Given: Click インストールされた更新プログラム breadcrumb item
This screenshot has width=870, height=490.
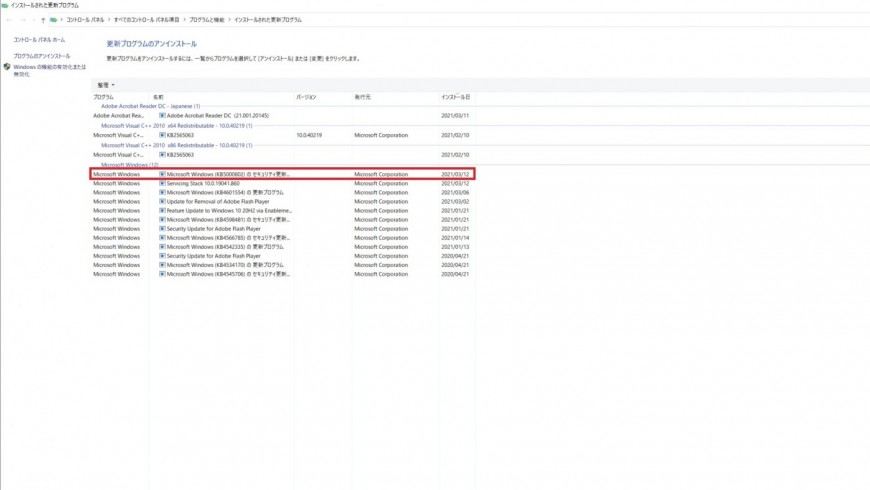Looking at the screenshot, I should (x=268, y=20).
